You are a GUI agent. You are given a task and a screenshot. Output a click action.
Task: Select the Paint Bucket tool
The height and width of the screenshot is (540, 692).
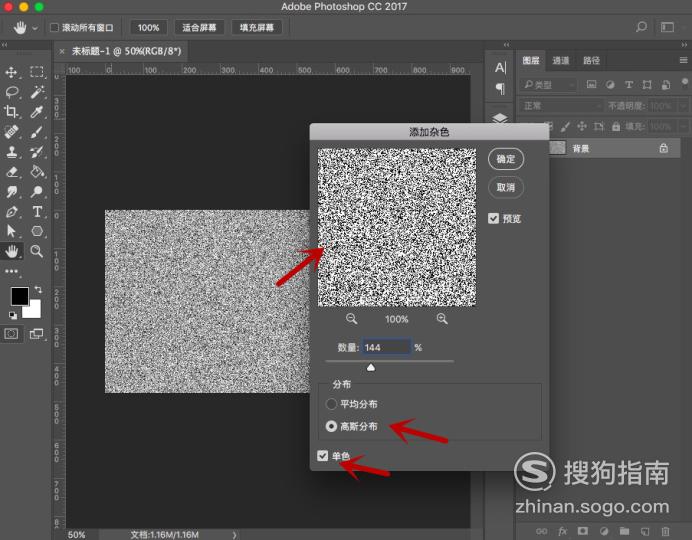point(37,172)
